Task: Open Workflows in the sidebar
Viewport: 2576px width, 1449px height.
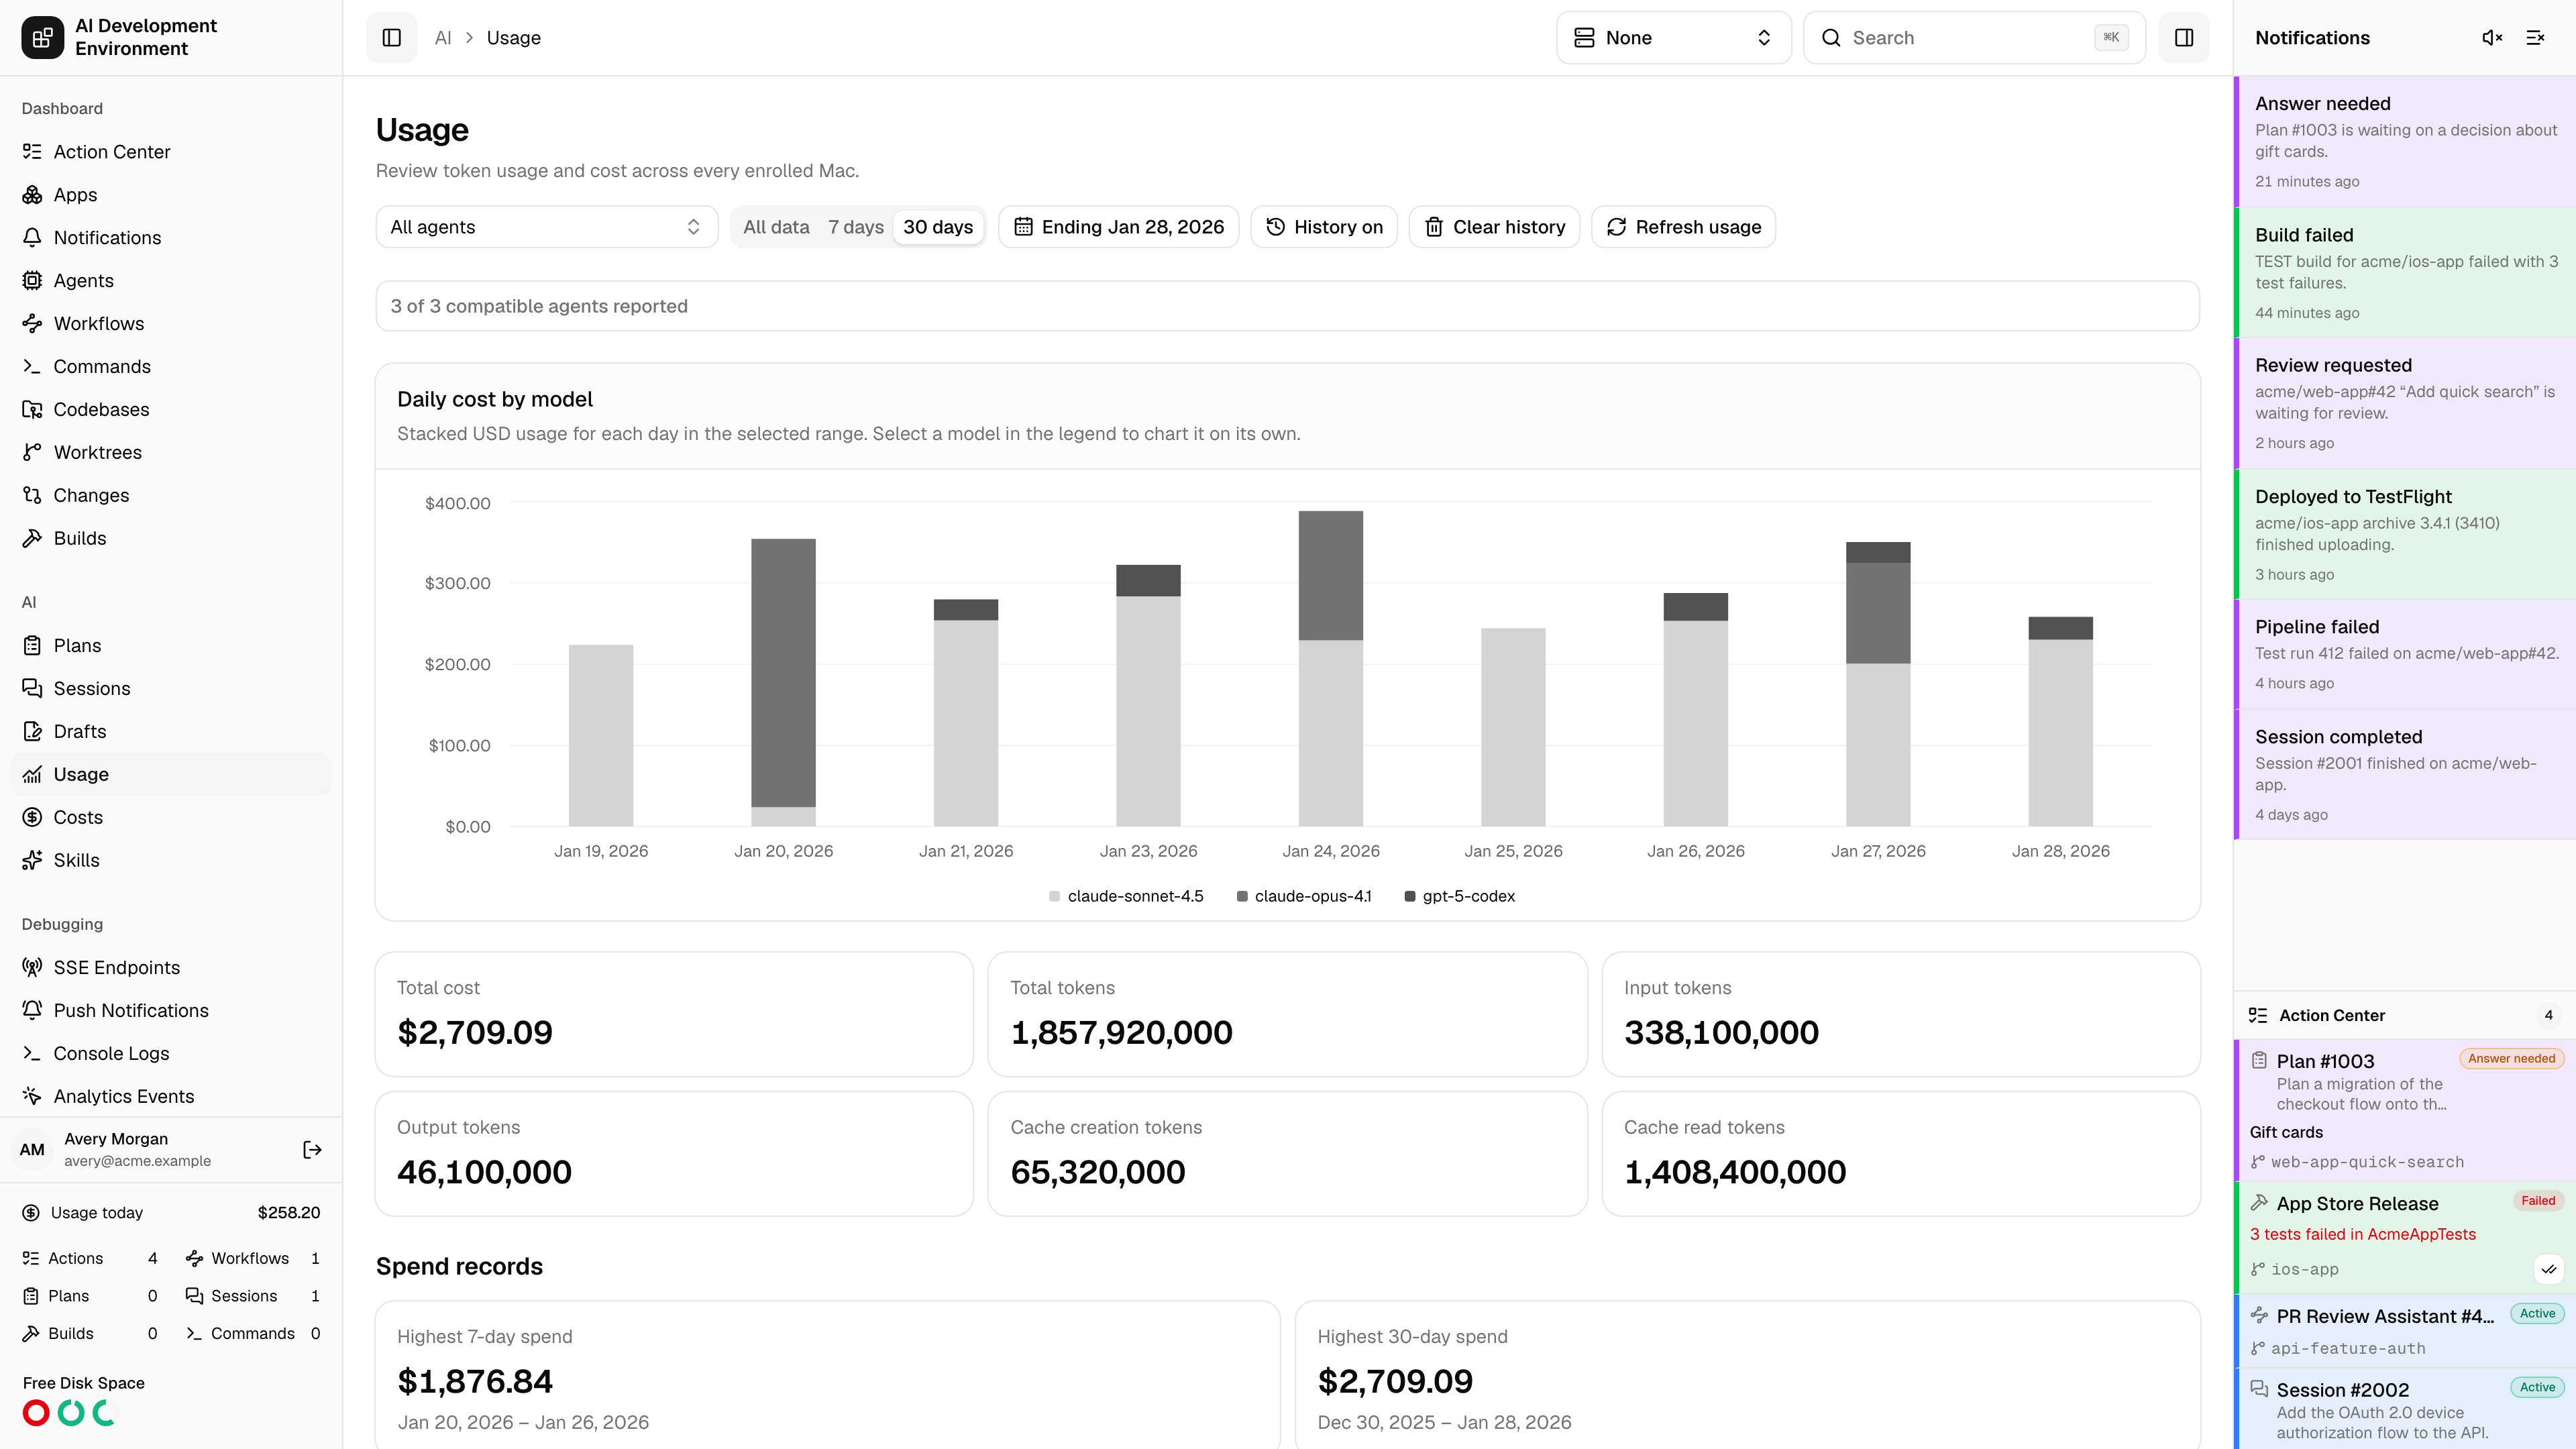Action: [x=171, y=324]
